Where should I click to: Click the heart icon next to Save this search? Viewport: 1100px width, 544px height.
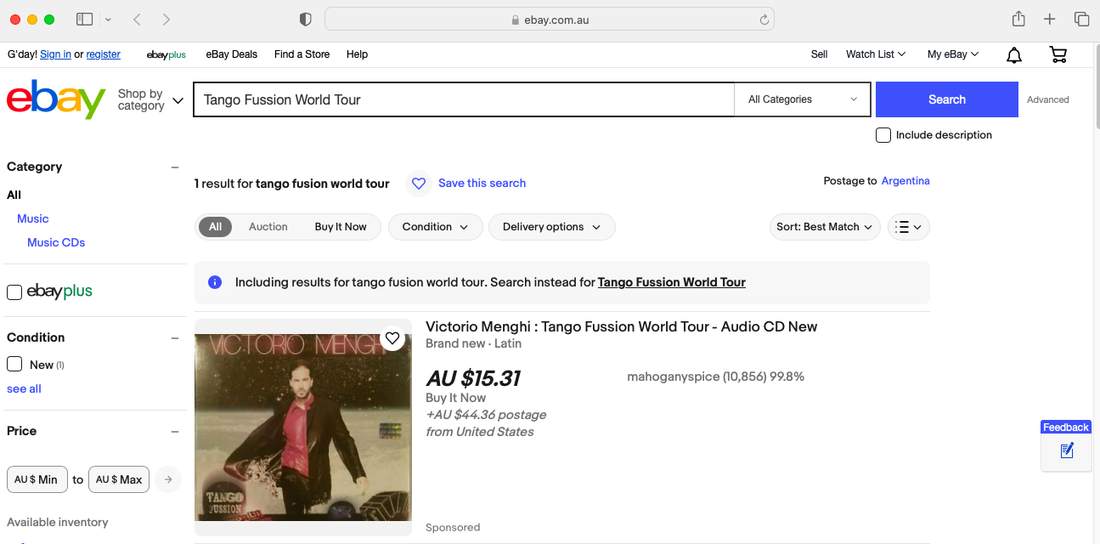click(418, 183)
